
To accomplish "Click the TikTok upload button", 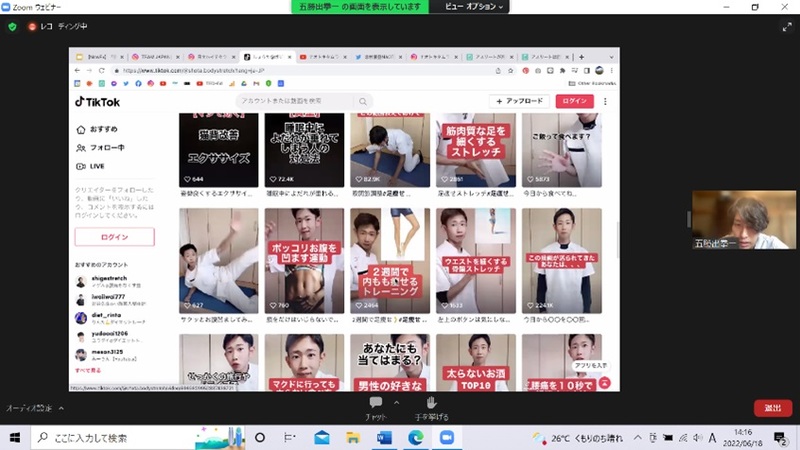I will [519, 101].
